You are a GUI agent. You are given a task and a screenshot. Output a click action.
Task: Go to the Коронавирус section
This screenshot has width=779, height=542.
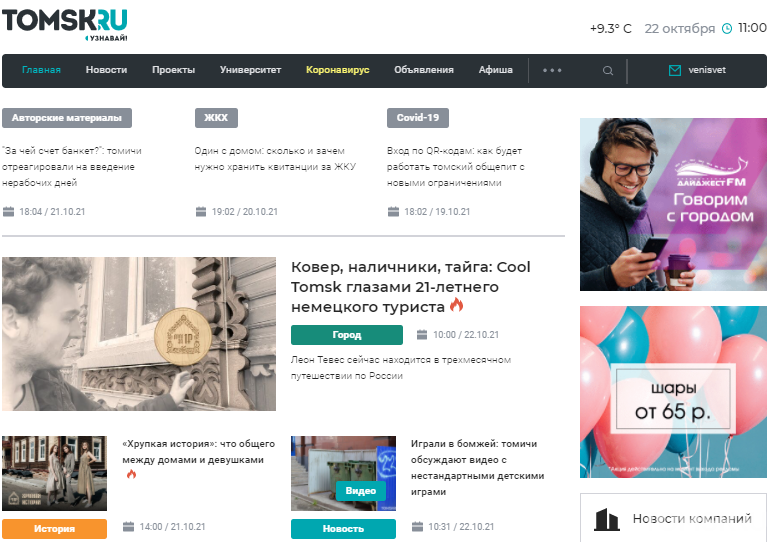click(337, 70)
